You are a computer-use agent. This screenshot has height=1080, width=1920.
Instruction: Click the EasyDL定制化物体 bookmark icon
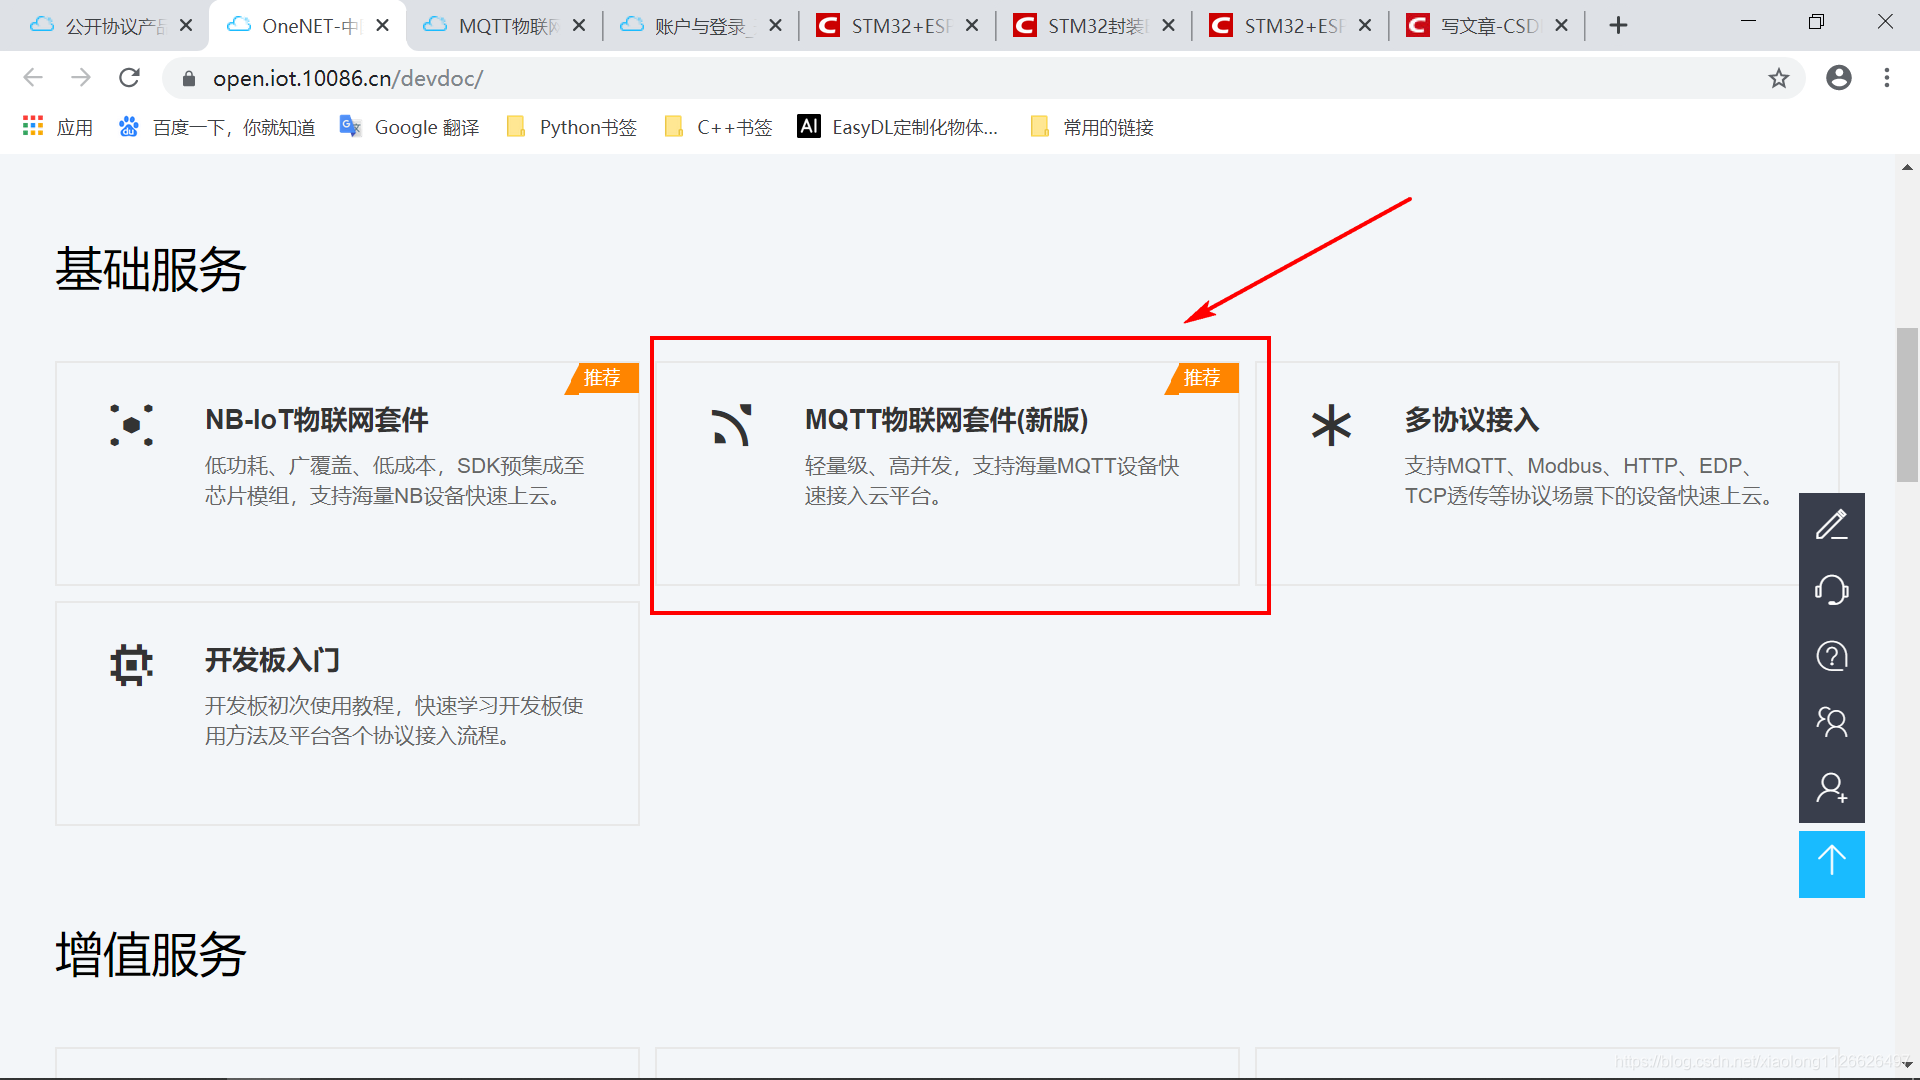coord(808,128)
